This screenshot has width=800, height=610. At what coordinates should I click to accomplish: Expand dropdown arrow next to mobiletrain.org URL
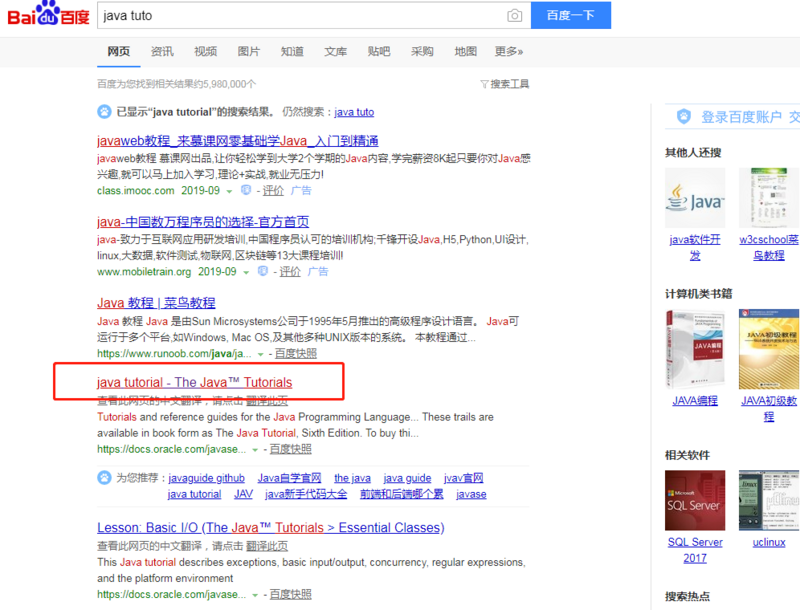[x=246, y=272]
